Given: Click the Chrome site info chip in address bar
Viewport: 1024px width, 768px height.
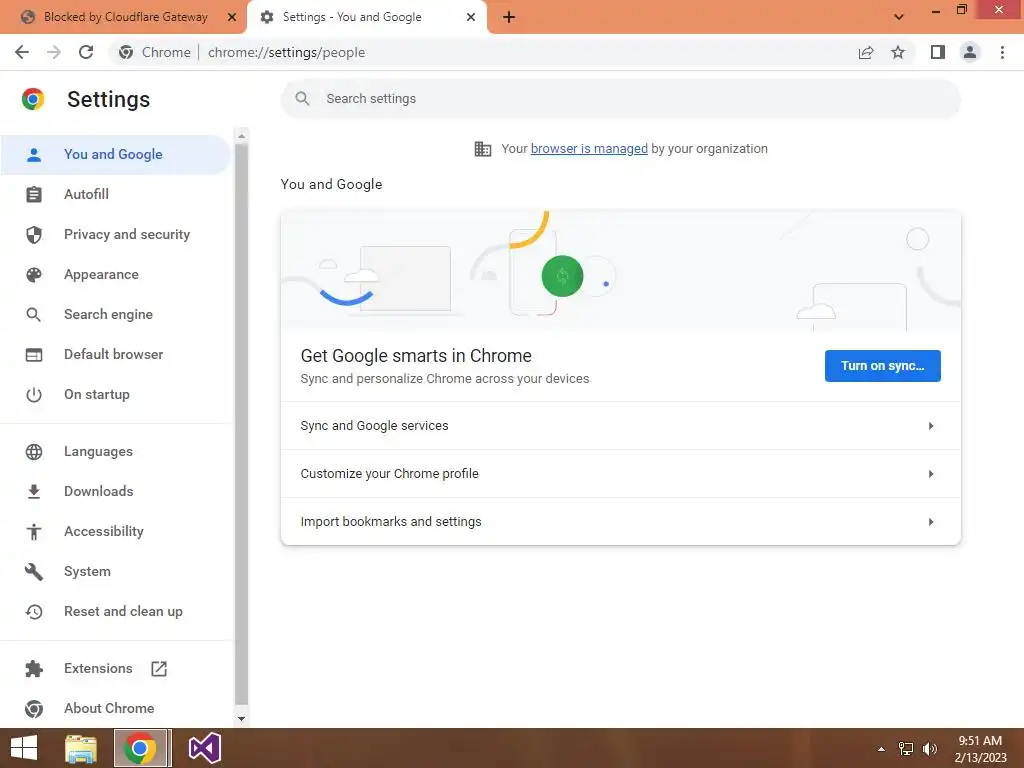Looking at the screenshot, I should pyautogui.click(x=155, y=52).
